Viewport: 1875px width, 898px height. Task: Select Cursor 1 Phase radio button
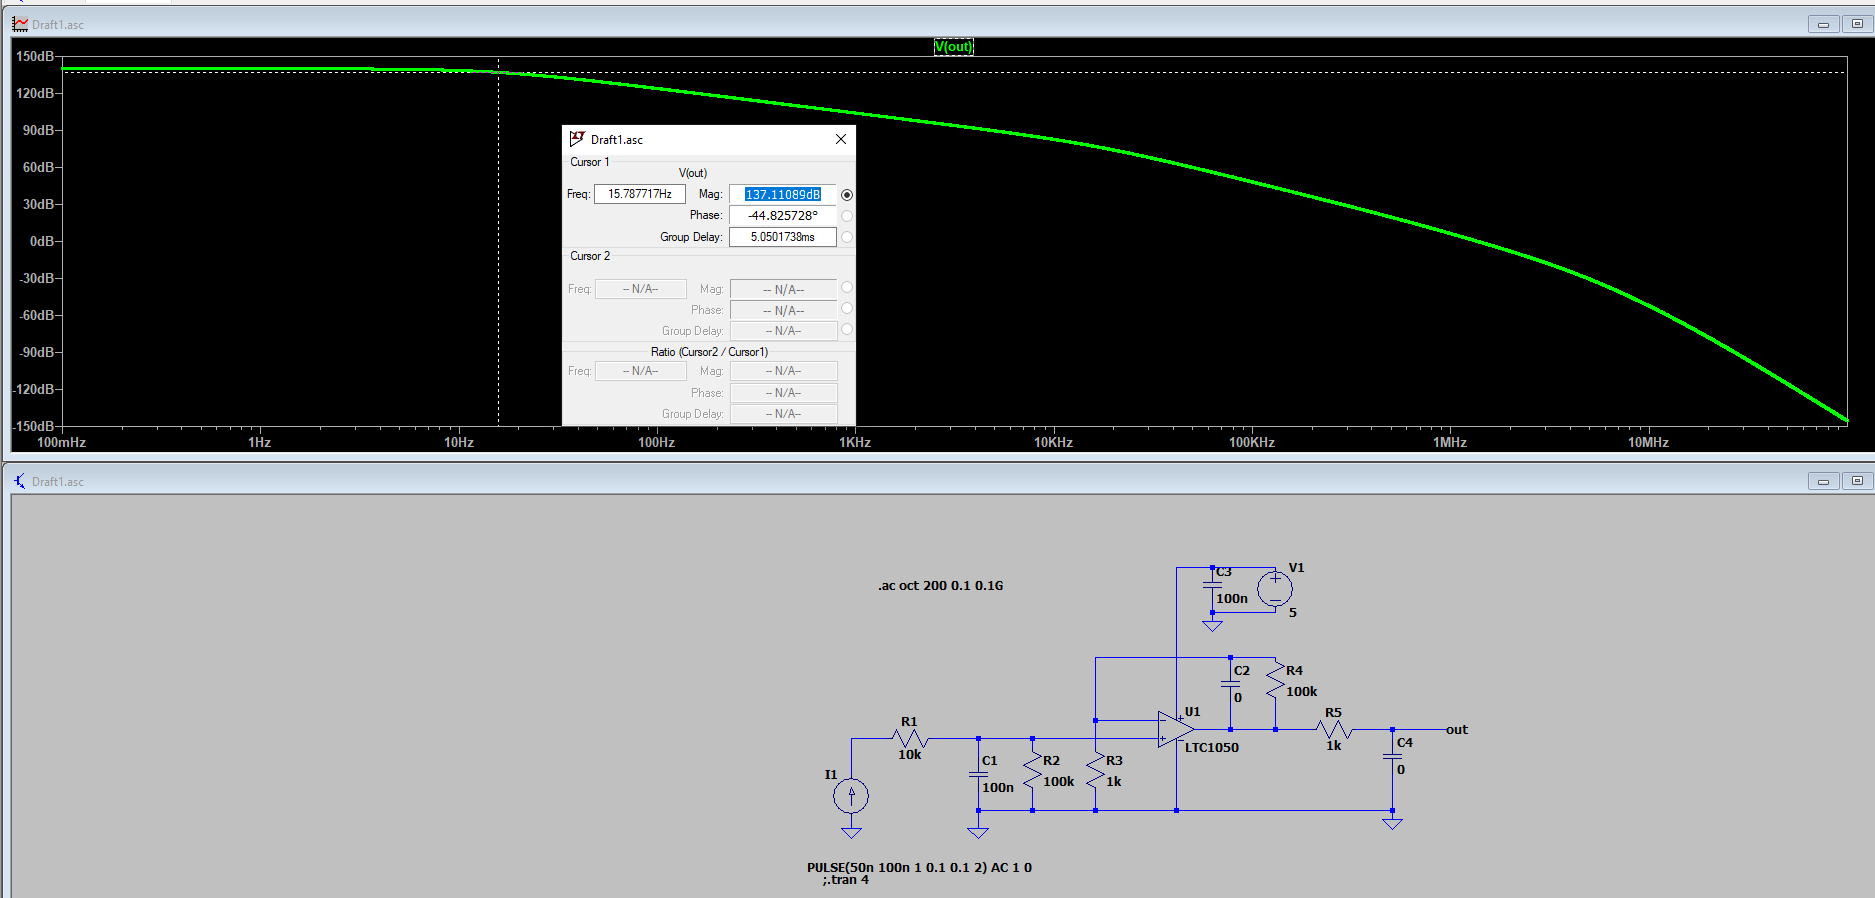(x=847, y=216)
